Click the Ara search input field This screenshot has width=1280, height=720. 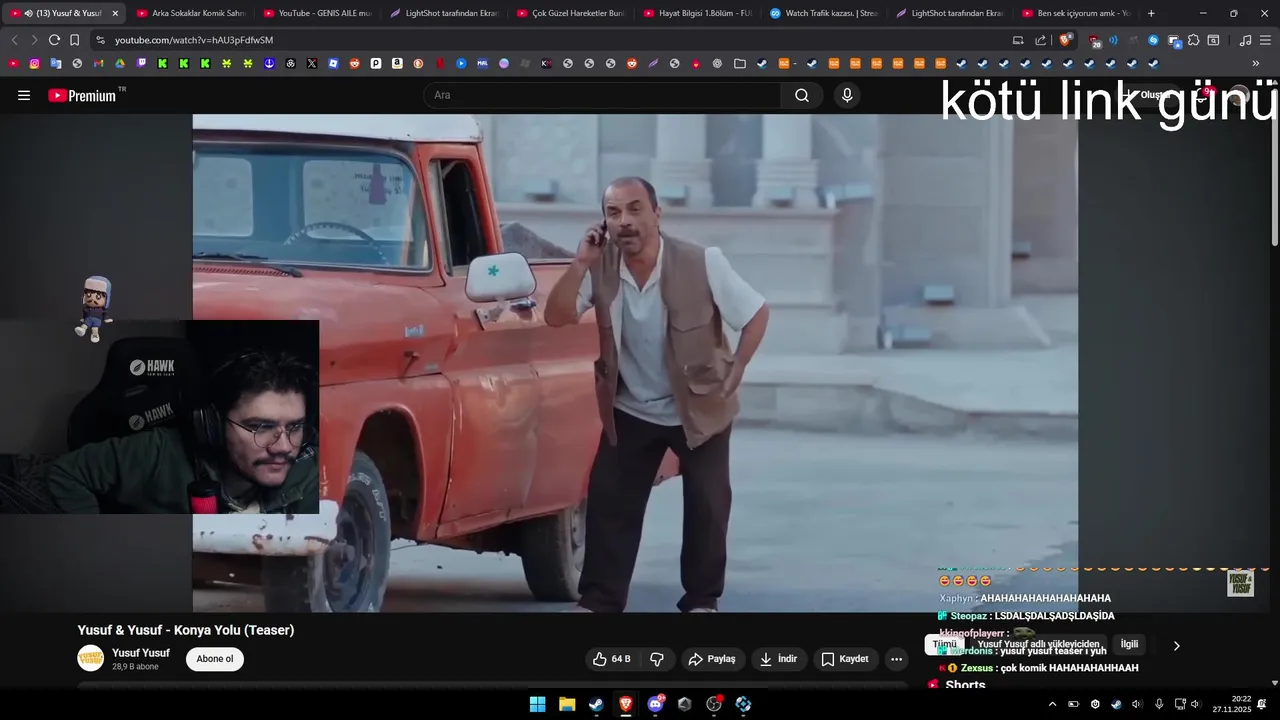(603, 95)
